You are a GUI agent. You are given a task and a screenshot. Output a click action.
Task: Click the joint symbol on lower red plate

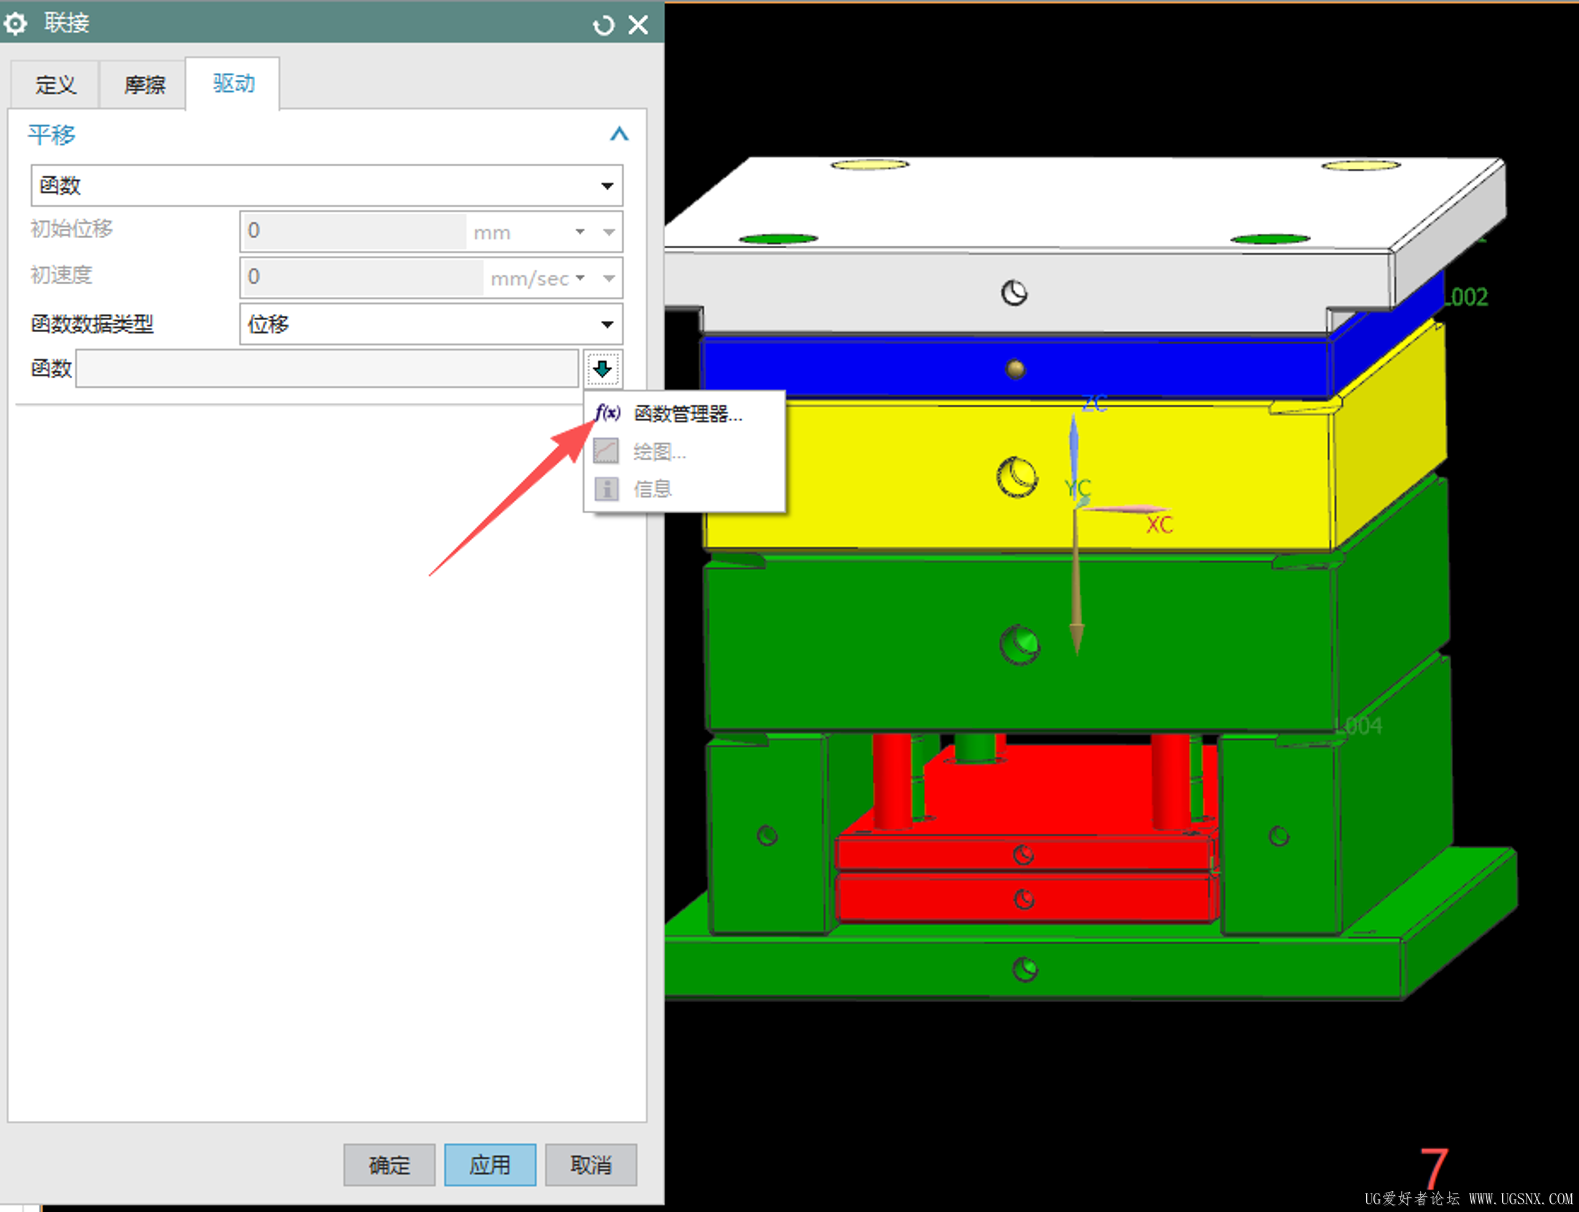pyautogui.click(x=1024, y=899)
